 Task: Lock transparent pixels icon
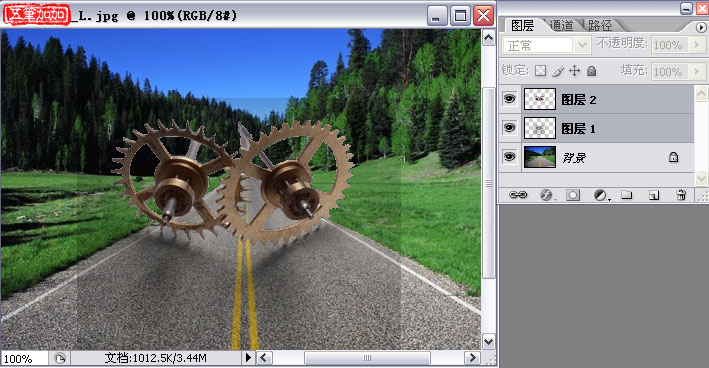(x=540, y=71)
